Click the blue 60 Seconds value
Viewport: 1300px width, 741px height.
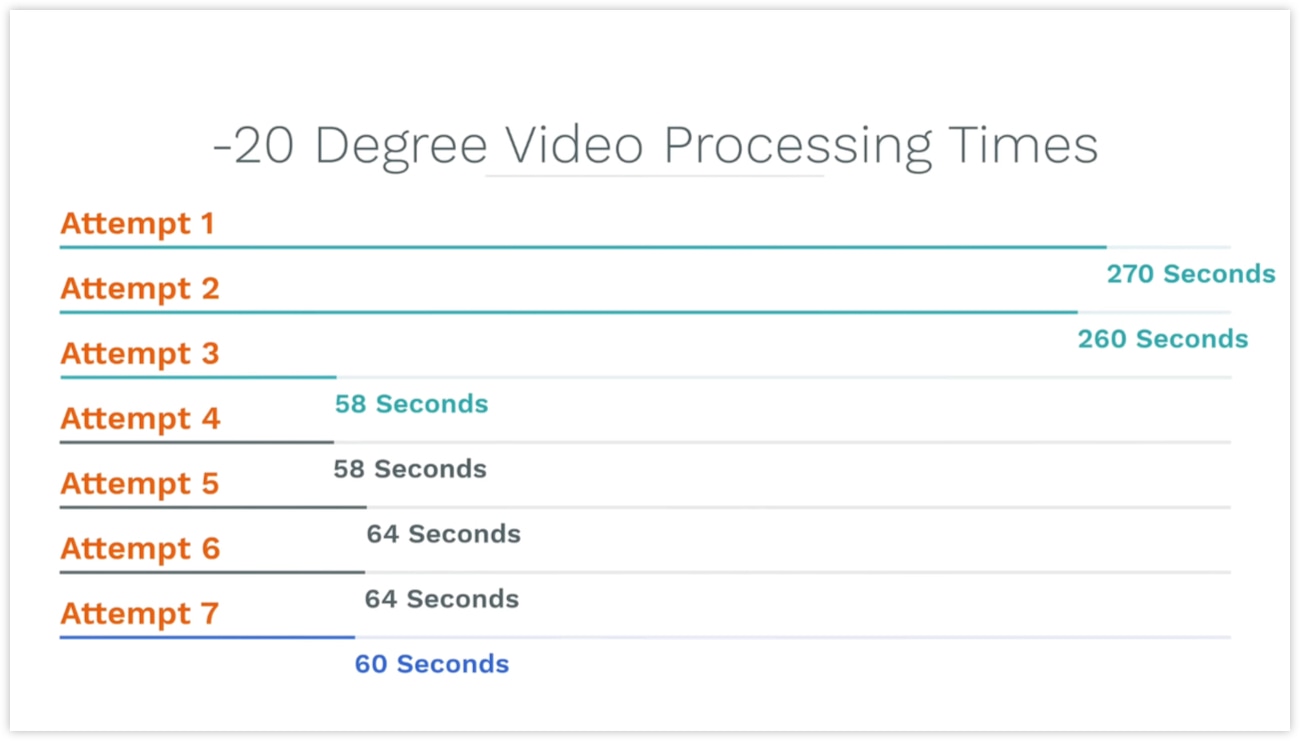point(432,664)
